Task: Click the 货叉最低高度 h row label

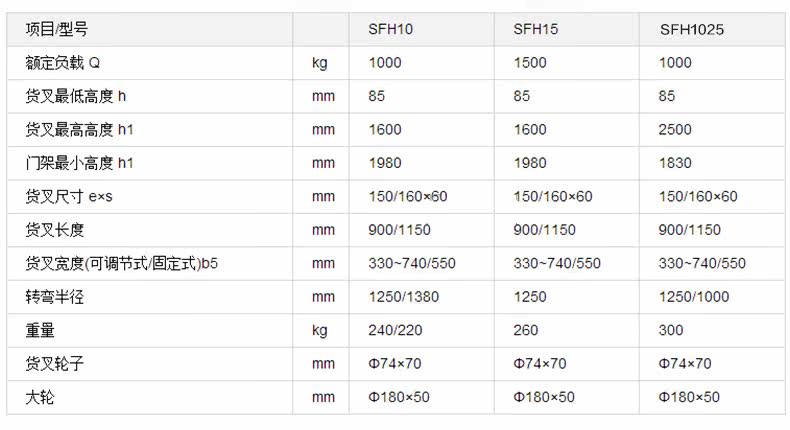Action: [75, 96]
